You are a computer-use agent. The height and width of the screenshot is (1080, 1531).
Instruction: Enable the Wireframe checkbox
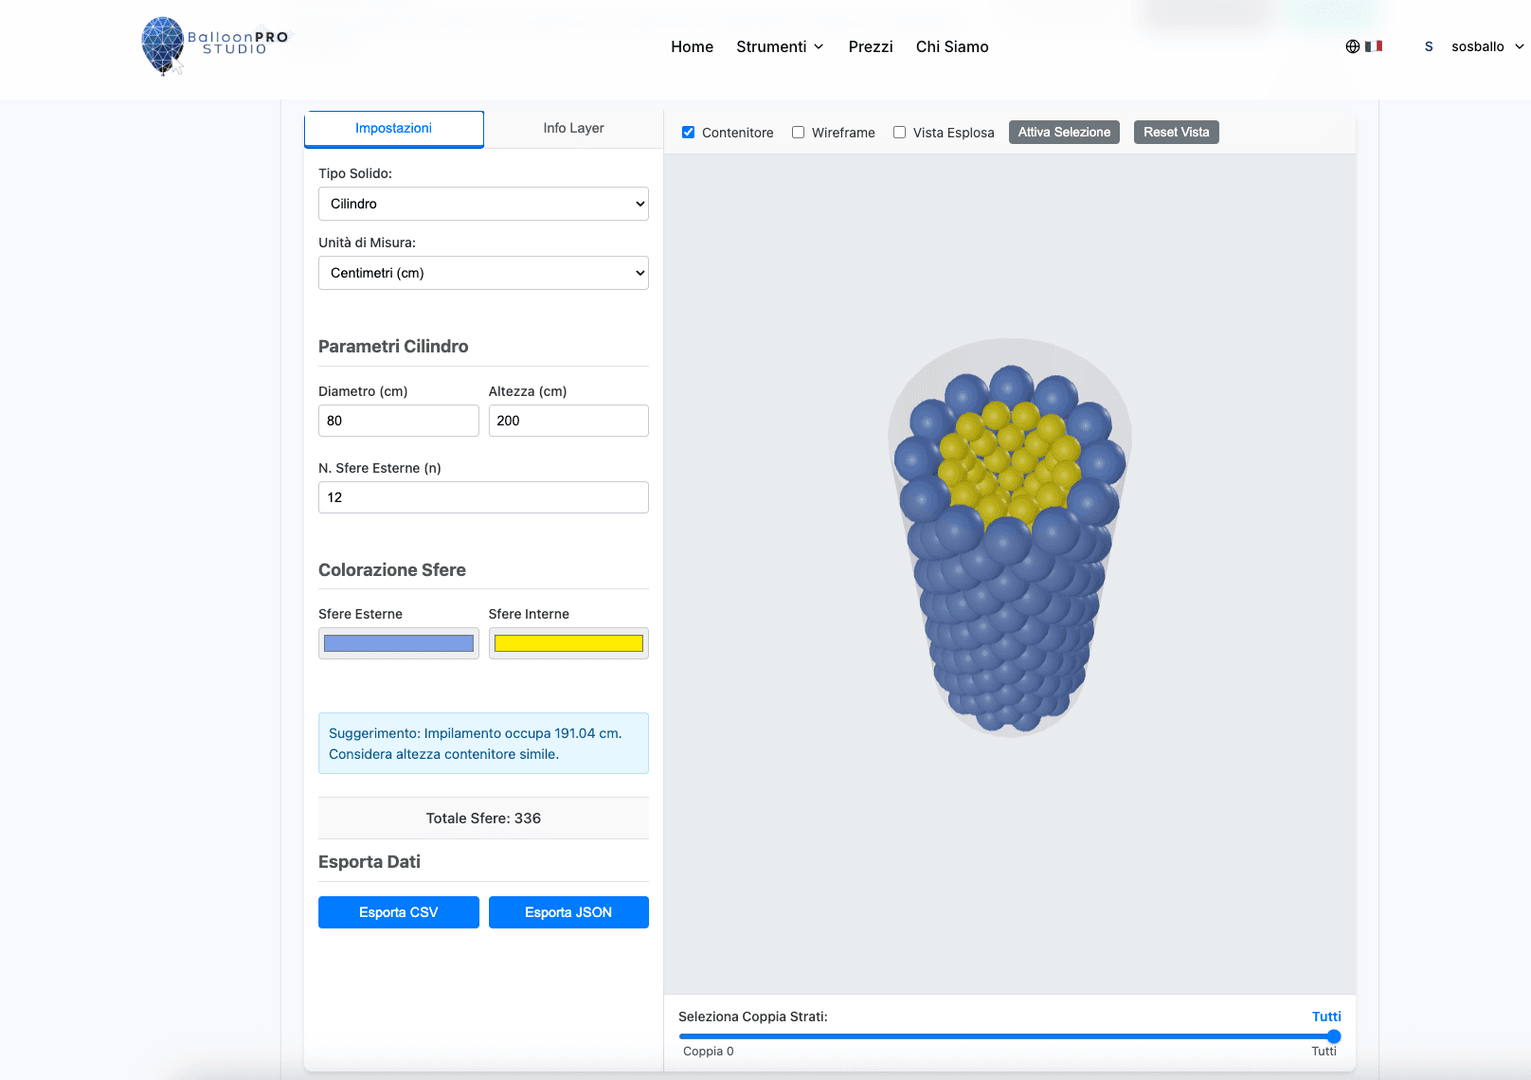(x=798, y=132)
